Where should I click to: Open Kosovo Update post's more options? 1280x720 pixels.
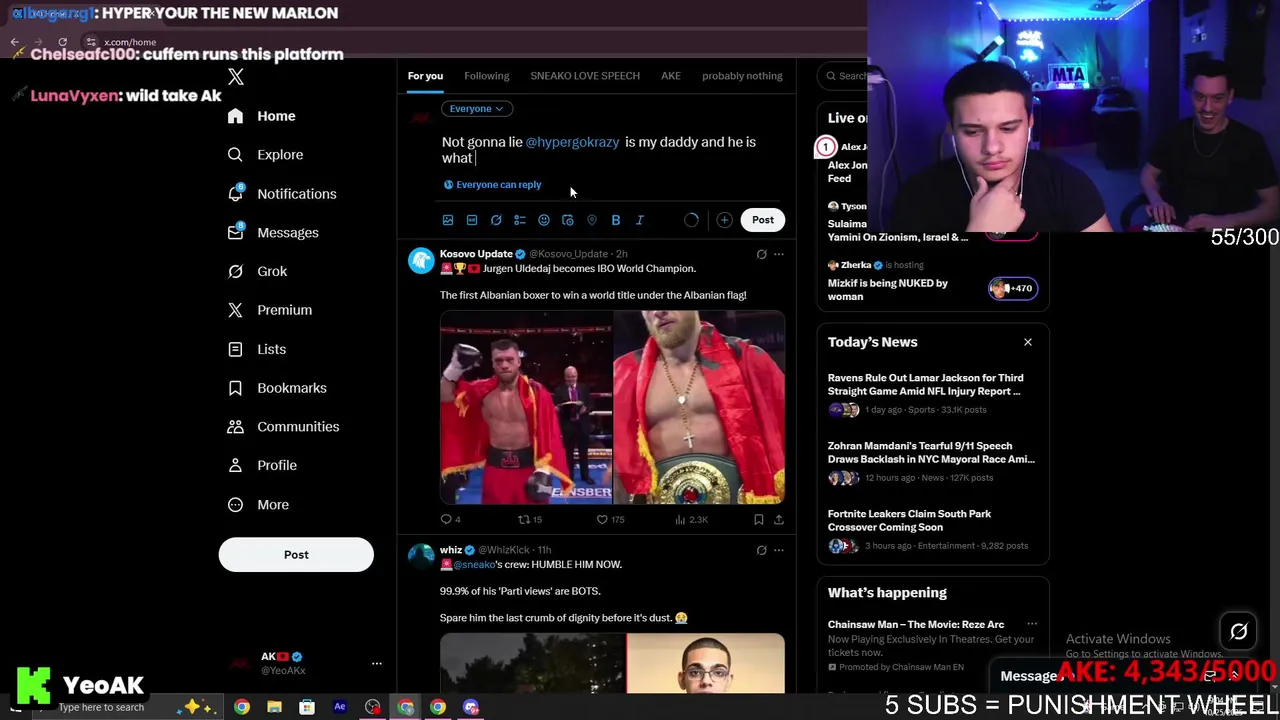click(779, 255)
